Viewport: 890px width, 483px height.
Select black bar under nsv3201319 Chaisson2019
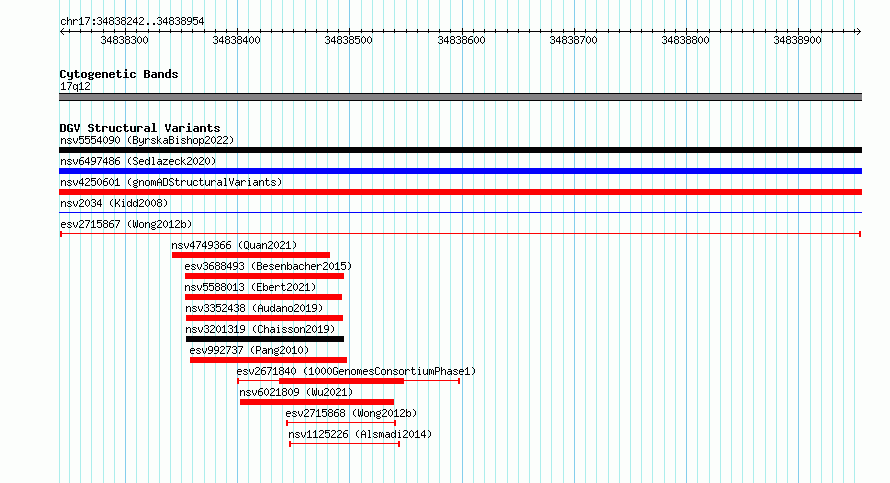(265, 339)
